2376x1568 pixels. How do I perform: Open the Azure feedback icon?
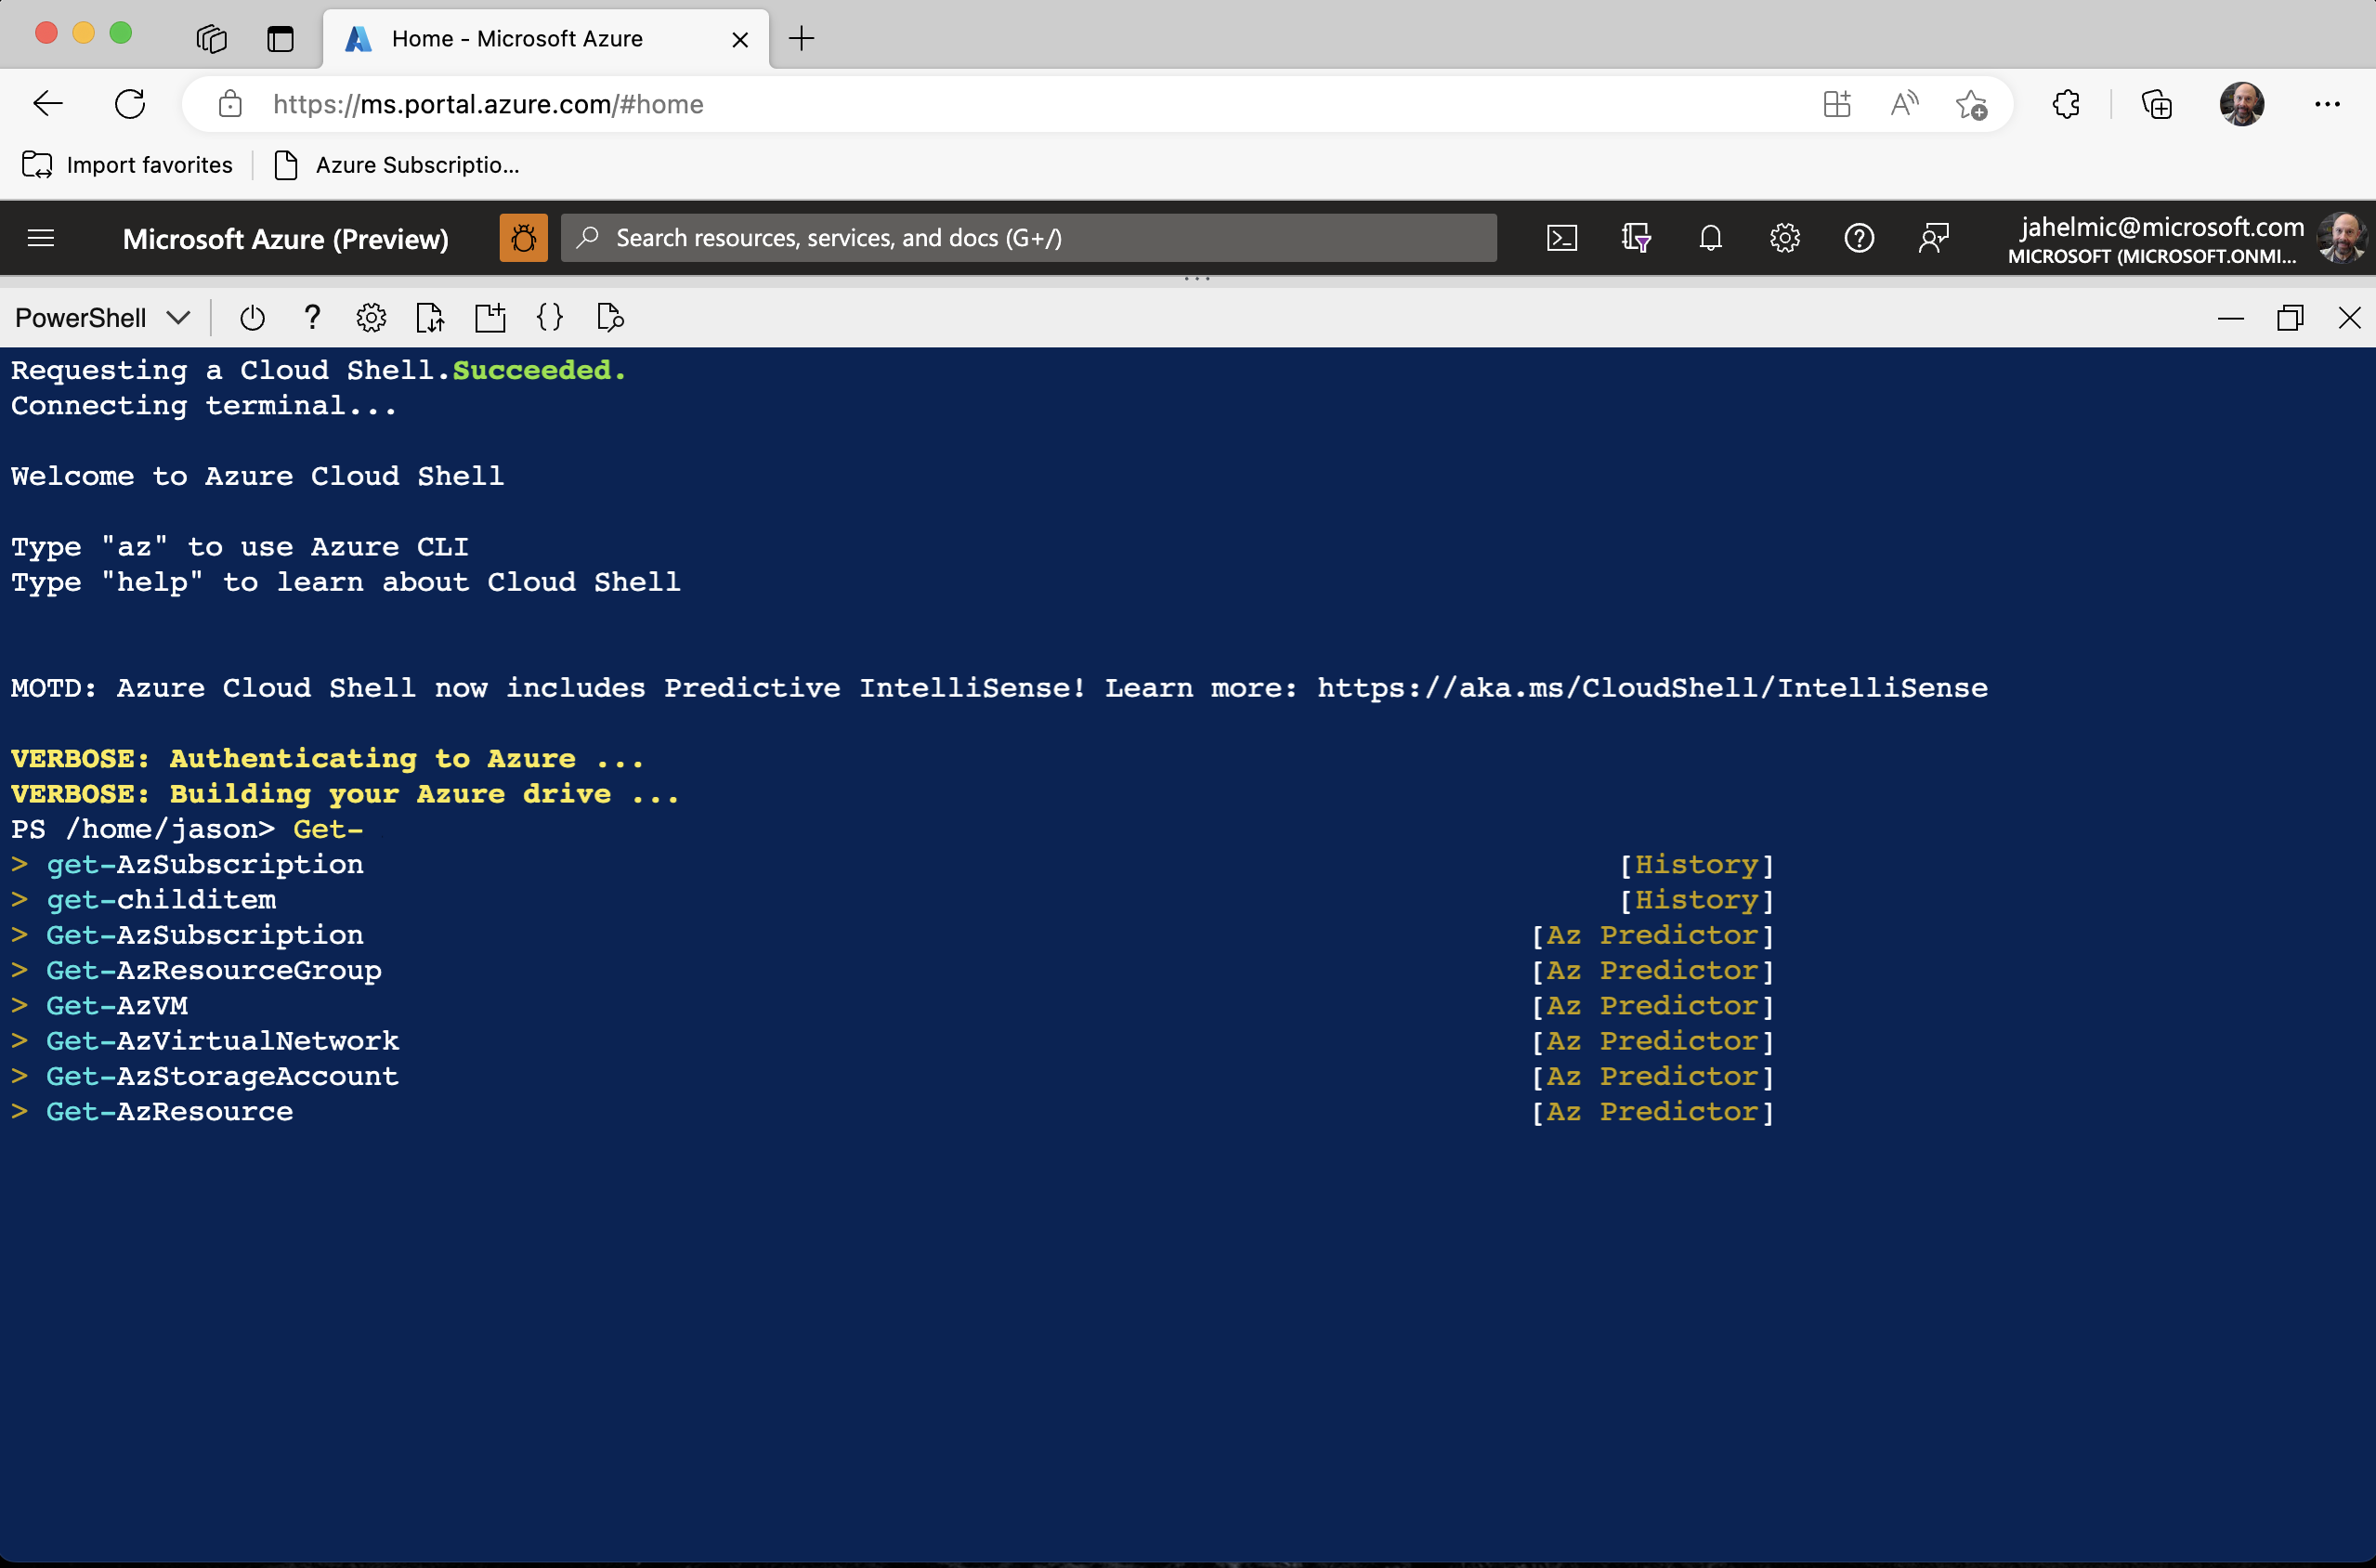pyautogui.click(x=1934, y=237)
